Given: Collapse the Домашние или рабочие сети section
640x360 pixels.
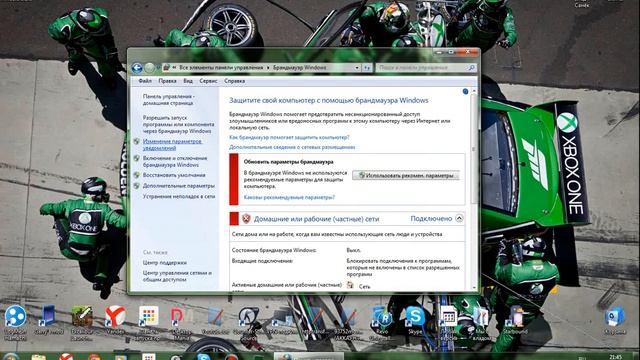Looking at the screenshot, I should click(459, 218).
